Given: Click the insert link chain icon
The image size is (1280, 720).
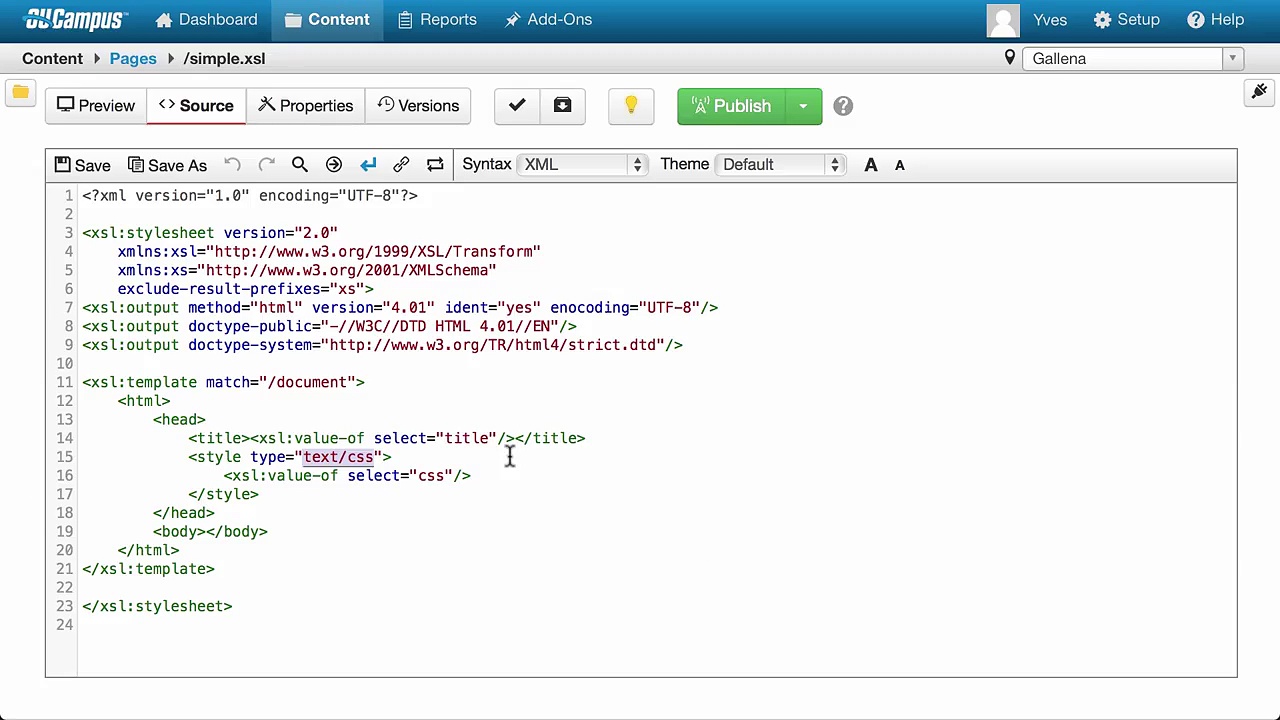Looking at the screenshot, I should pos(401,165).
